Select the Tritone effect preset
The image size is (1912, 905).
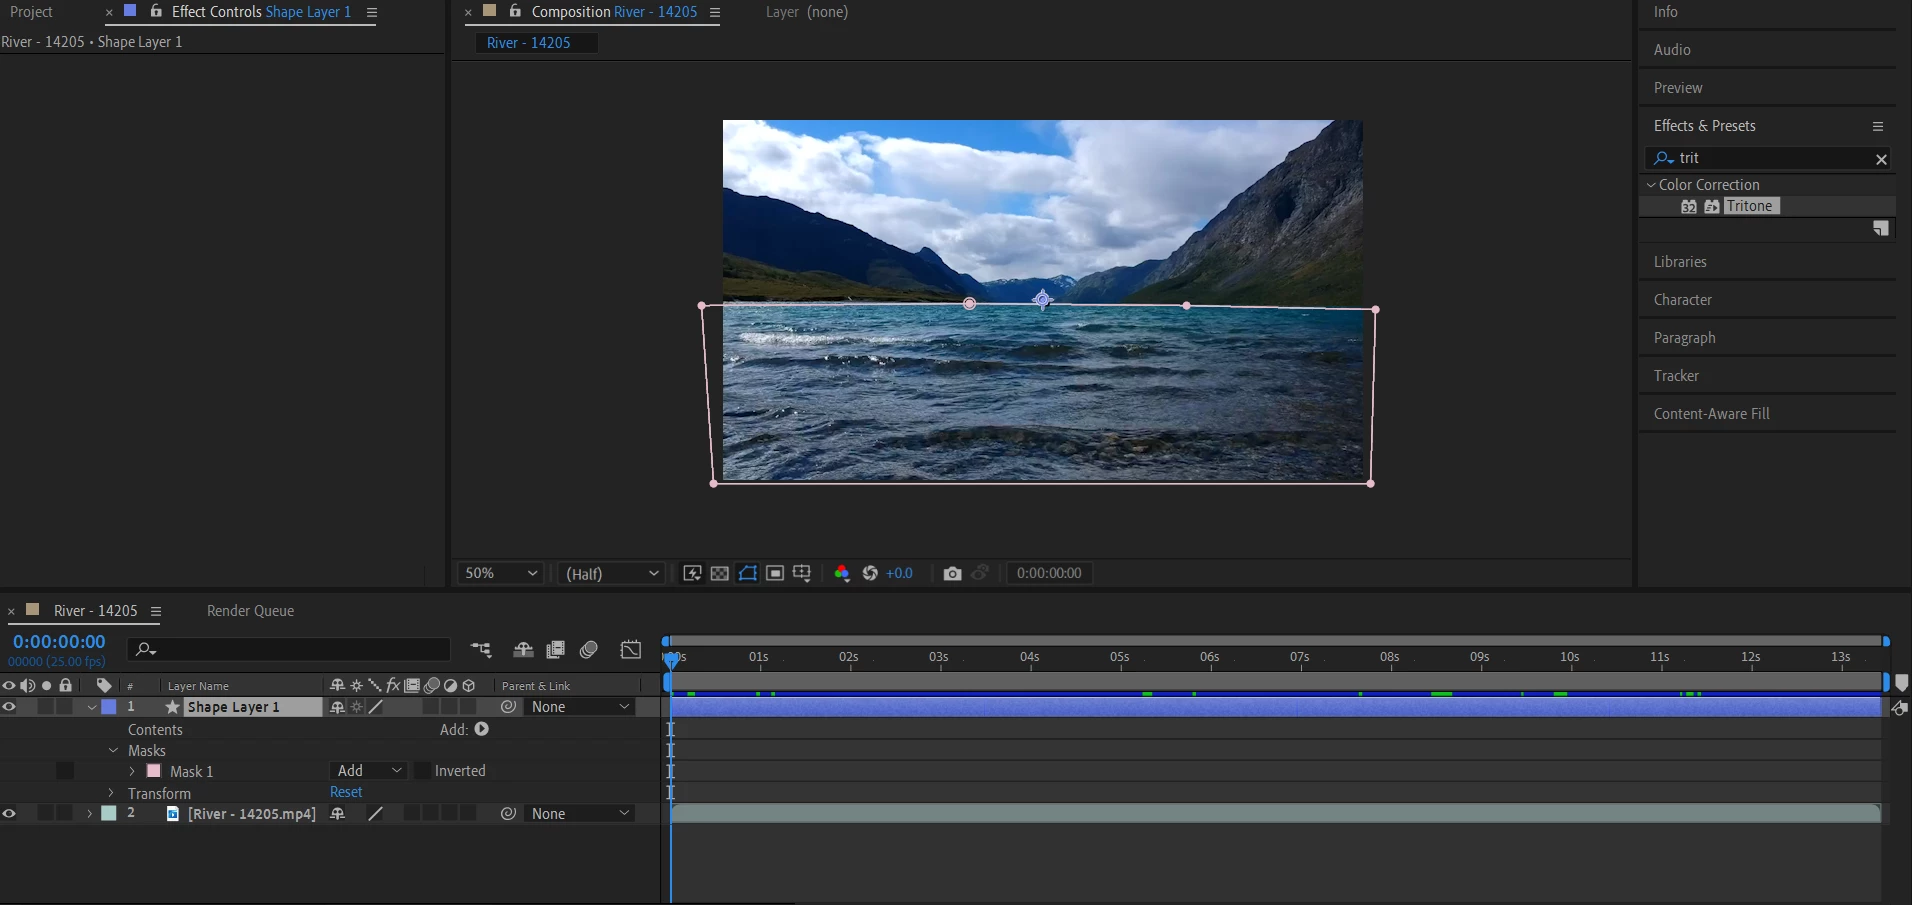(1749, 206)
